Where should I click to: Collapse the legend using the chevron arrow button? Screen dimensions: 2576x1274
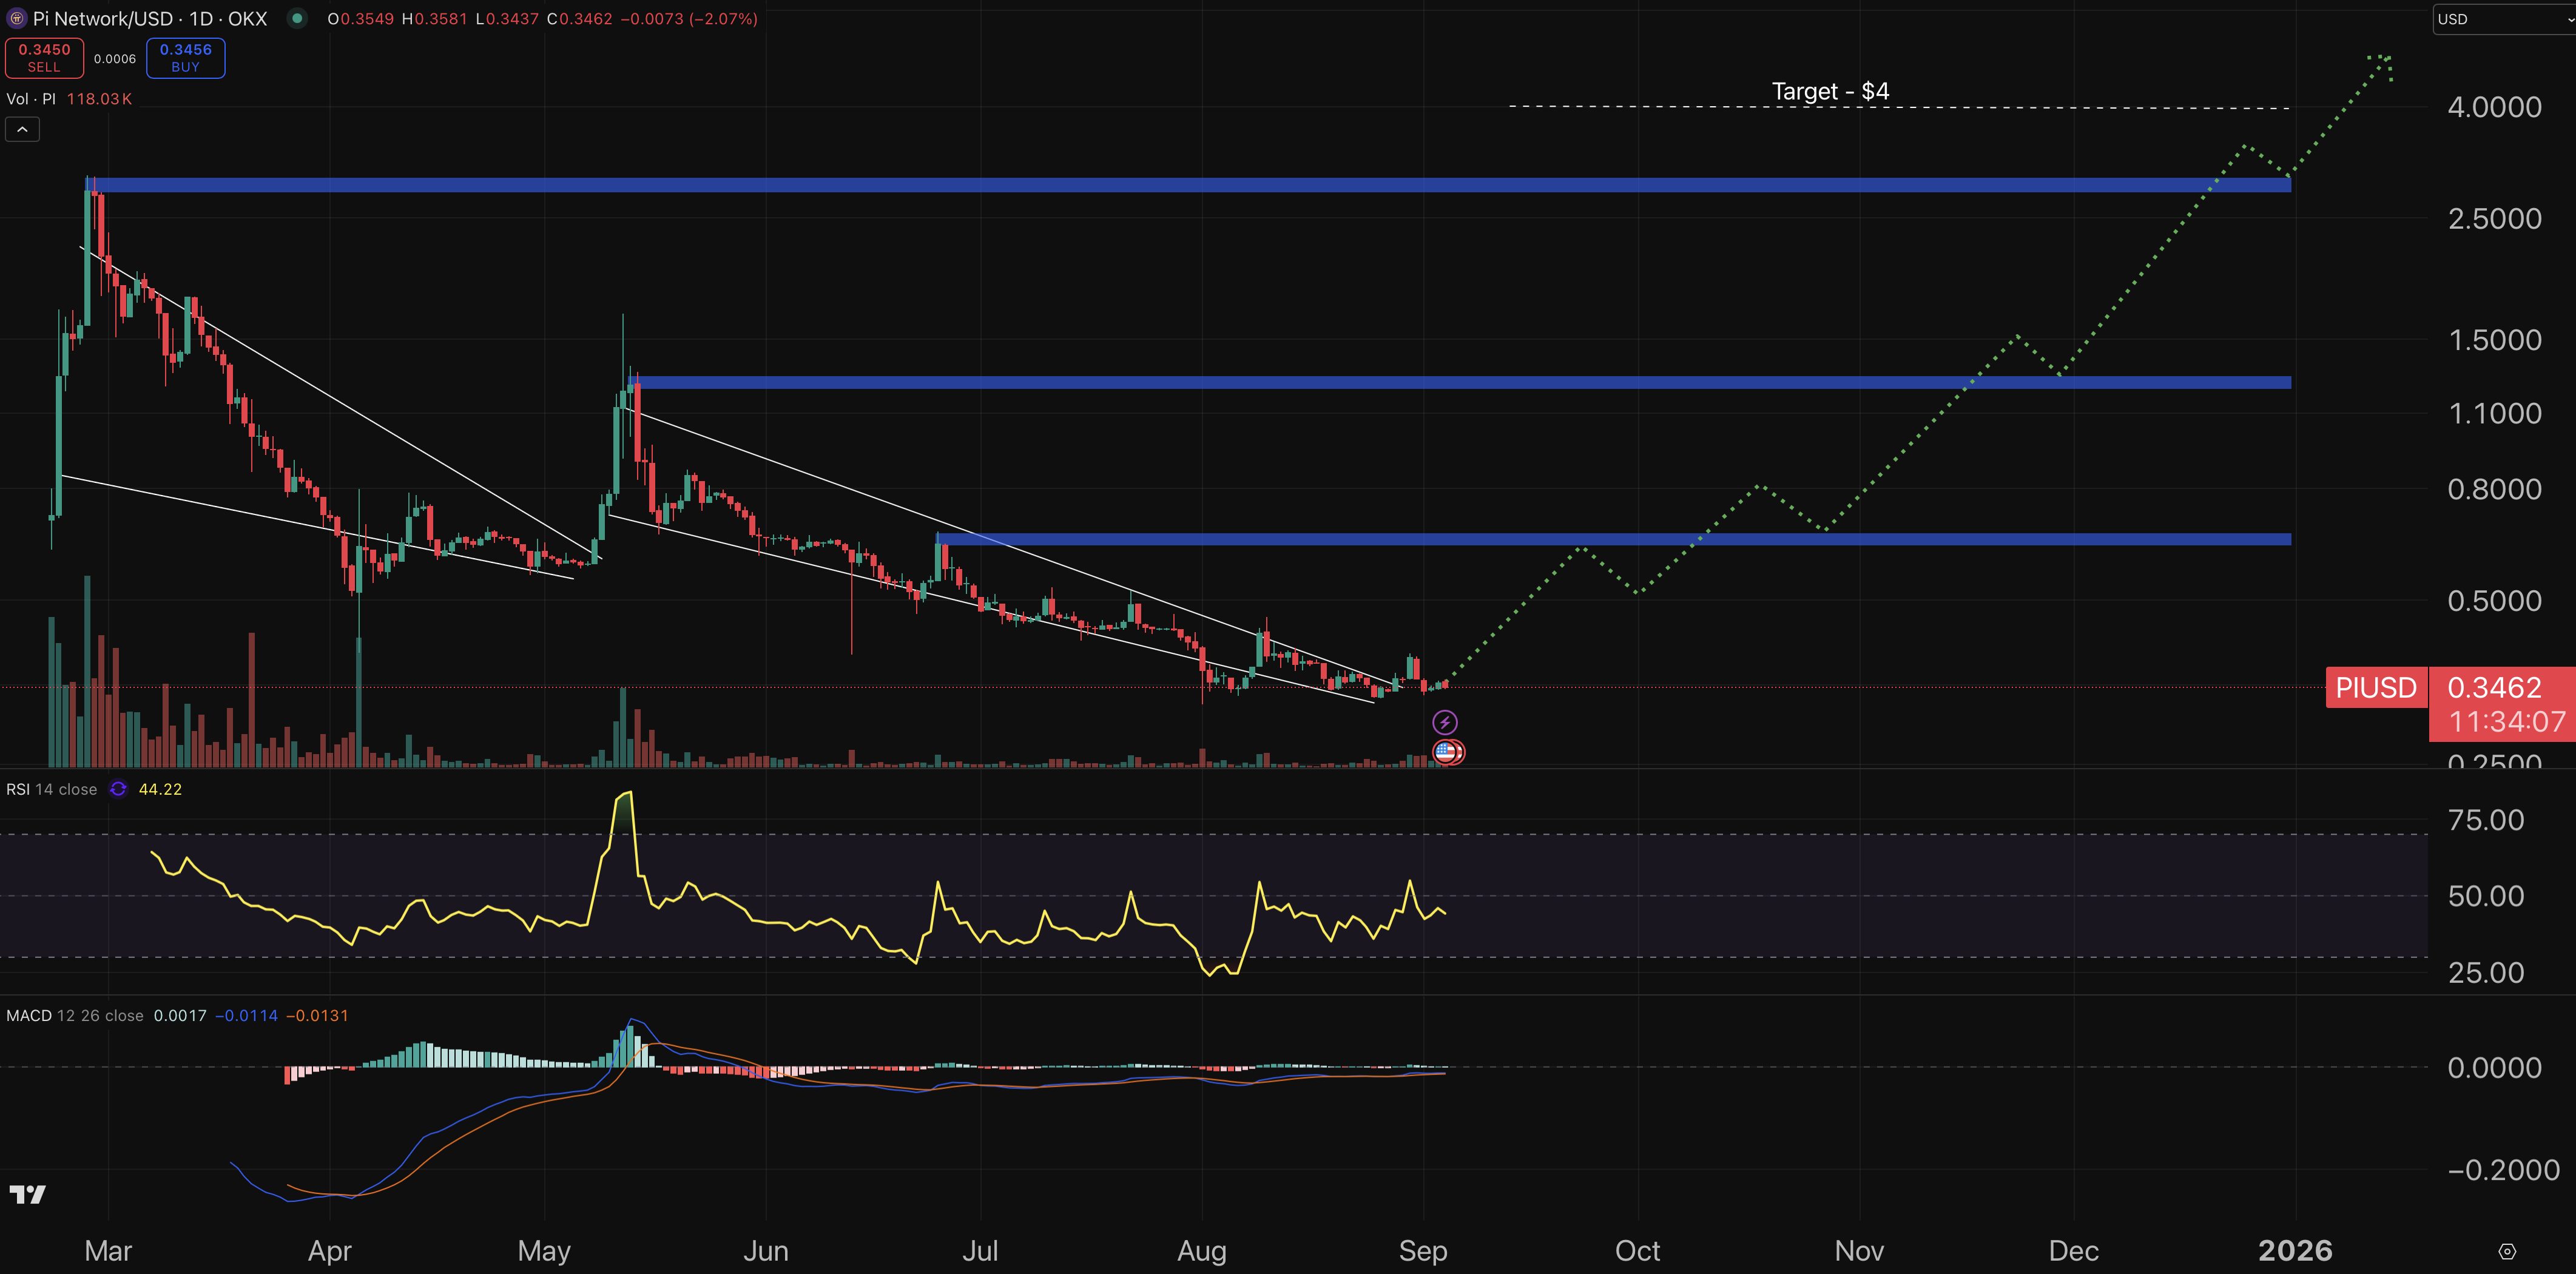pos(22,128)
